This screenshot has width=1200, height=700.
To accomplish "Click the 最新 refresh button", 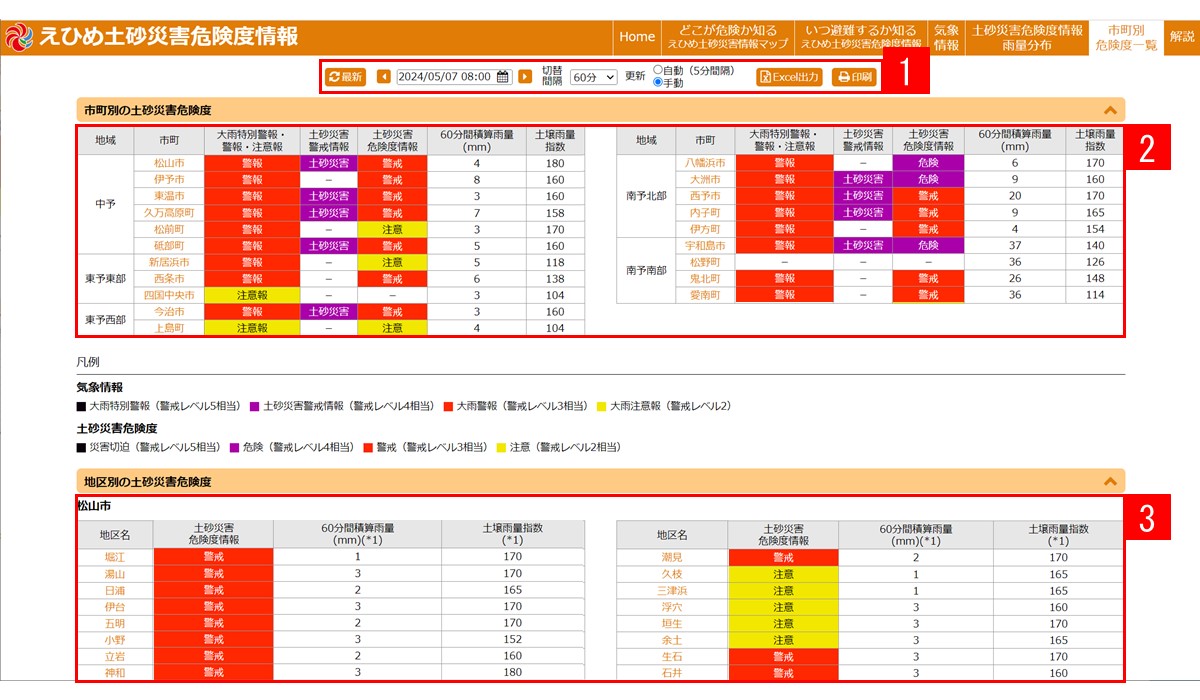I will tap(345, 77).
